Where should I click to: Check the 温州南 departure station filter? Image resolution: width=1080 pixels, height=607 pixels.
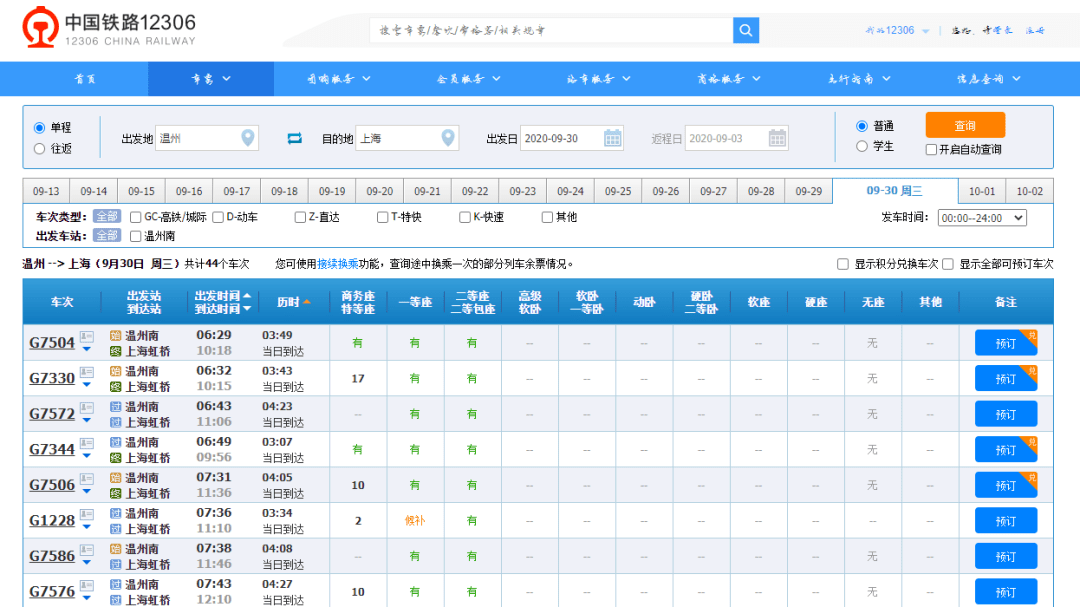pos(136,236)
